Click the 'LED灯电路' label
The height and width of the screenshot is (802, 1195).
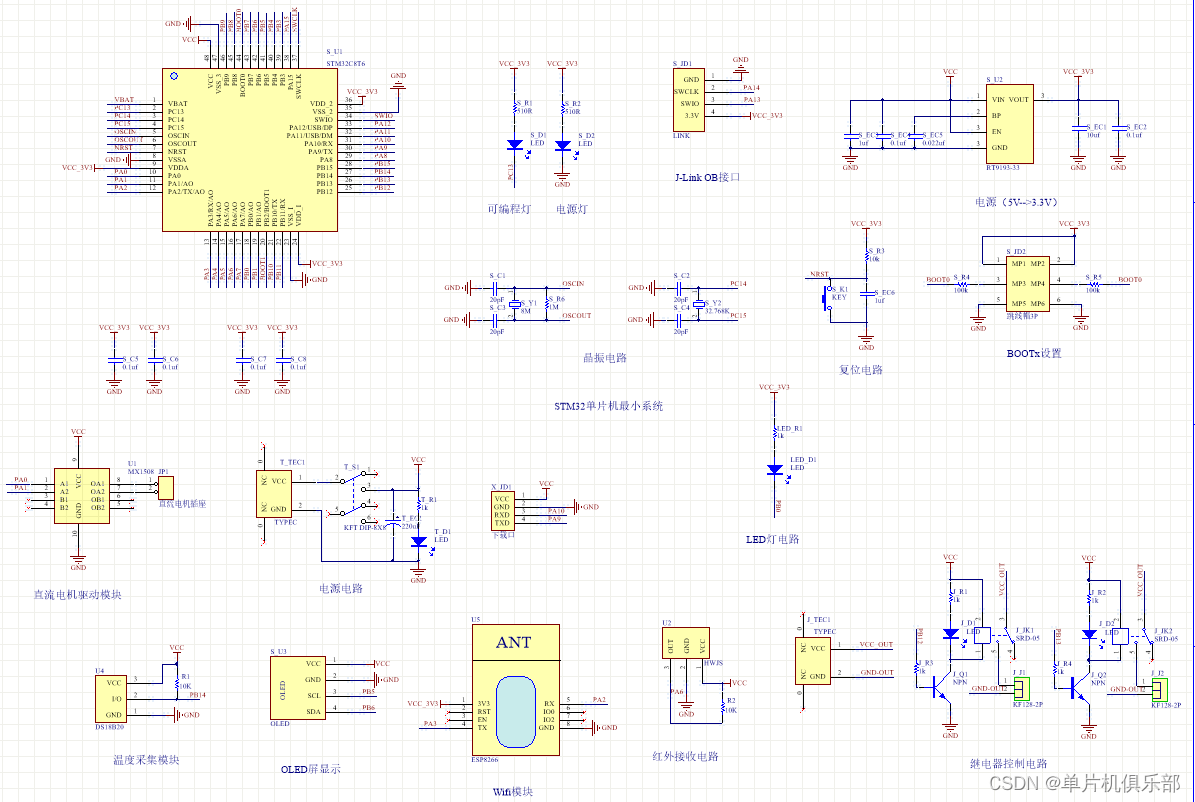772,539
